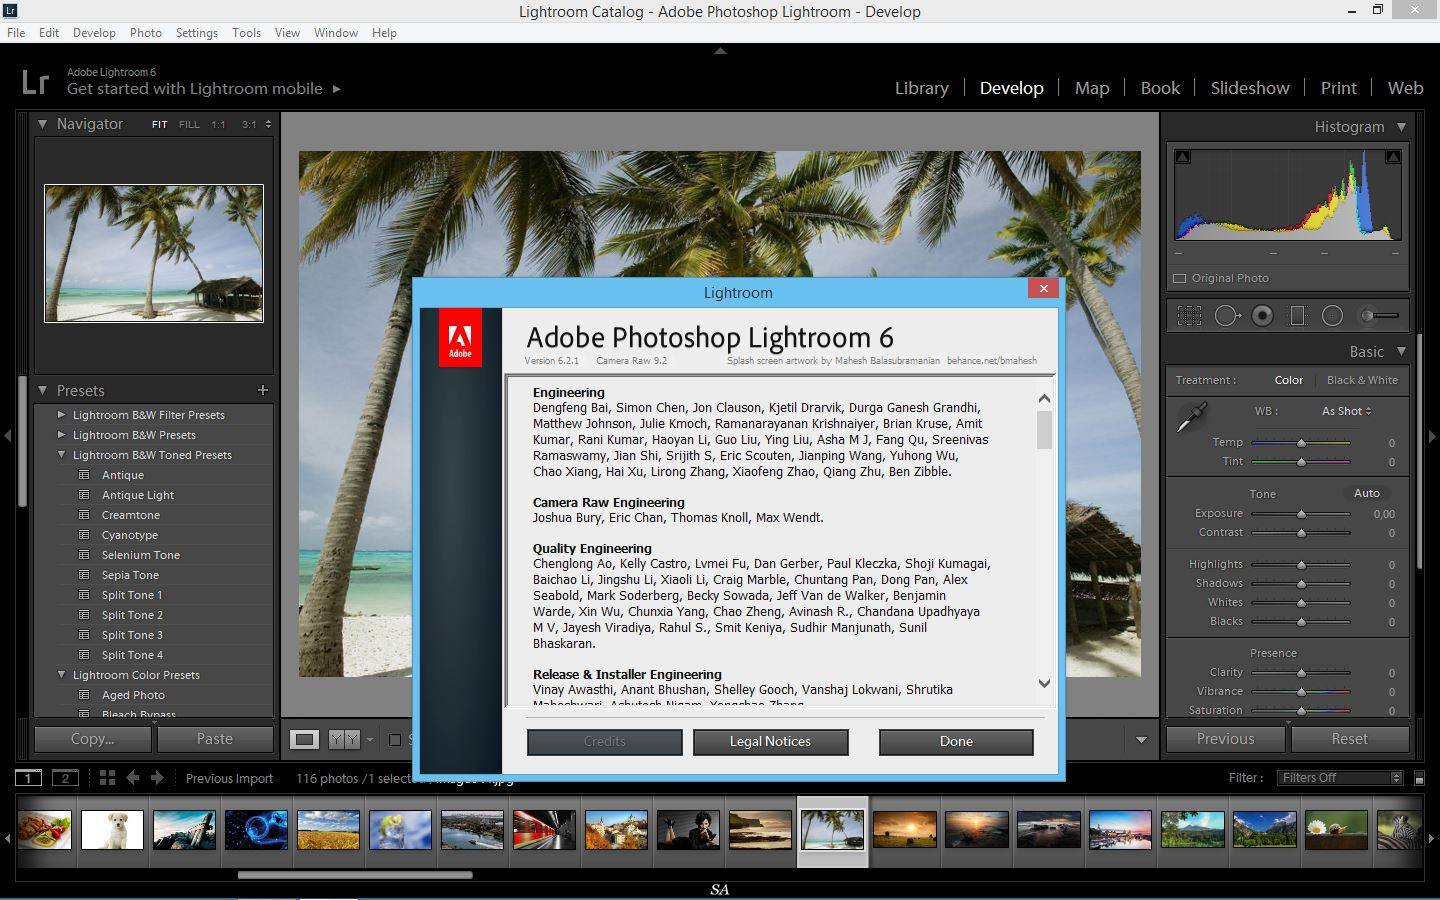Screen dimensions: 1440x900
Task: Pick the White Balance Selector eyedropper
Action: [x=1191, y=417]
